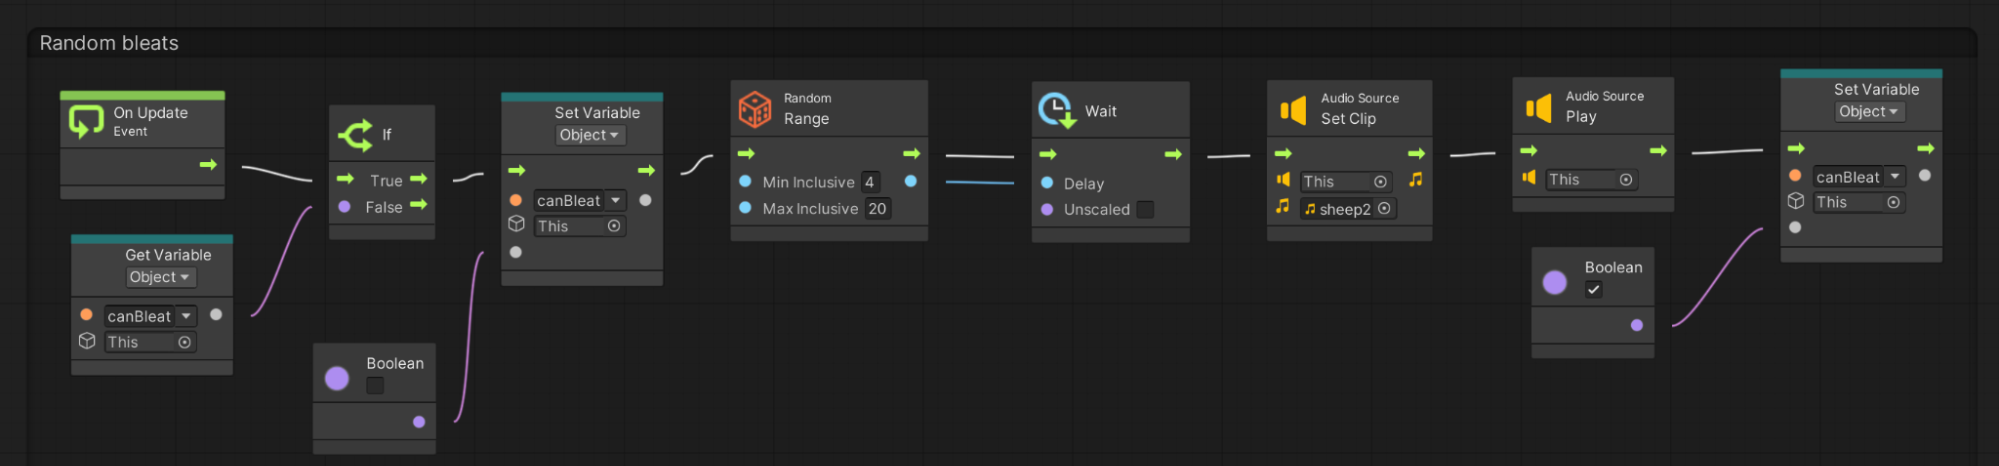The height and width of the screenshot is (466, 1999).
Task: Open the Object dropdown on Get Variable node
Action: point(160,277)
